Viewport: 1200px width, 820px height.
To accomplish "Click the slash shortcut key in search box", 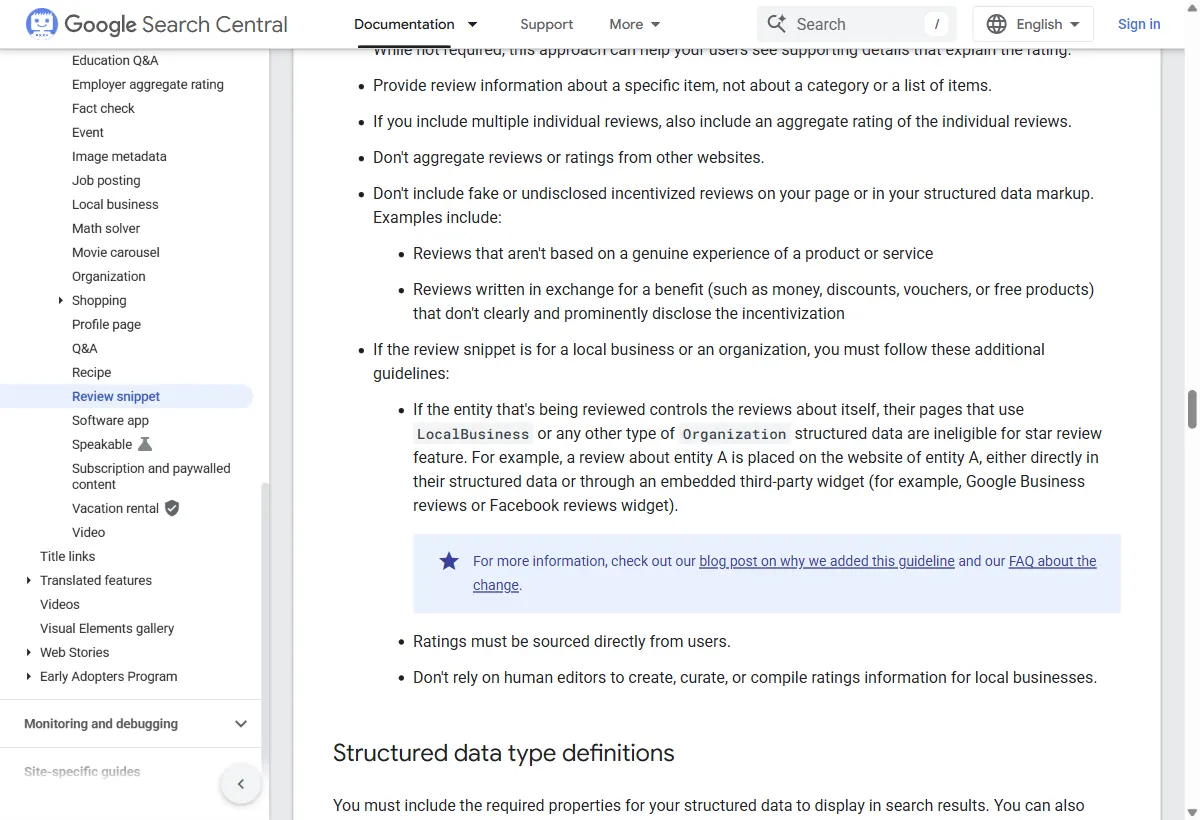I will pos(937,24).
